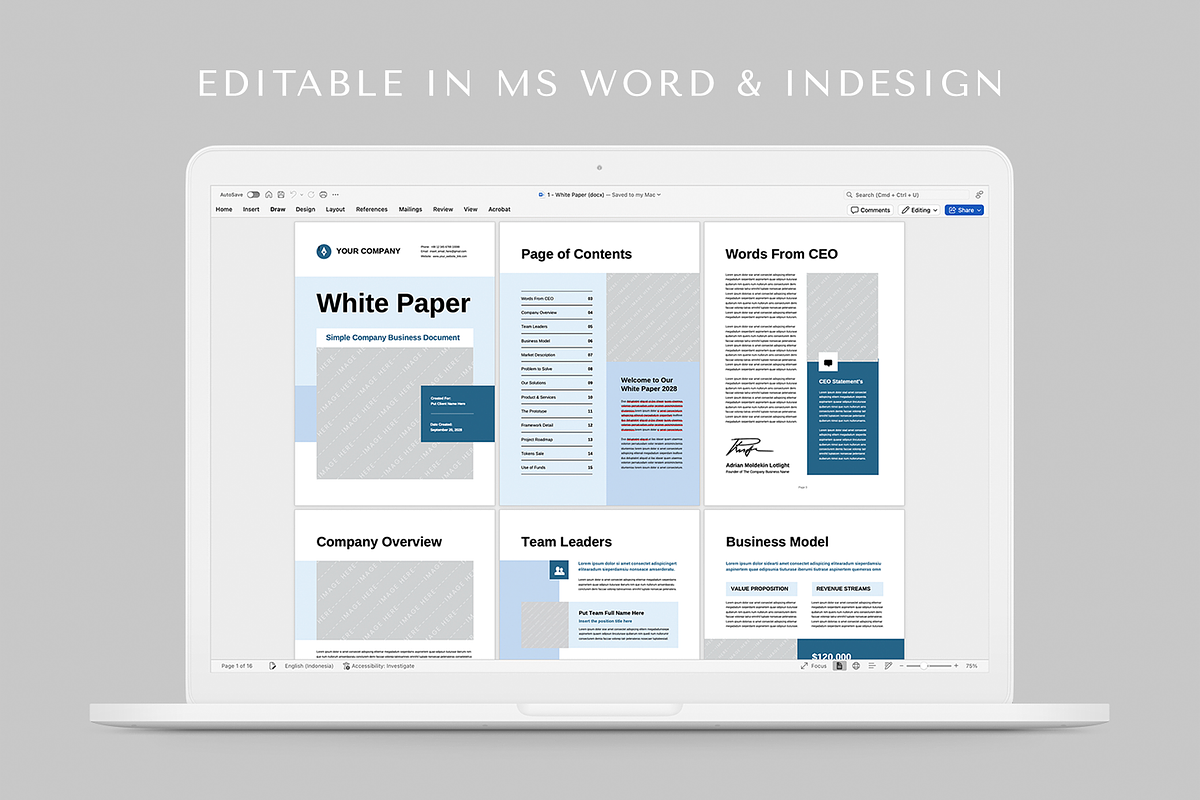Click the Company Overview image placeholder

[x=394, y=600]
